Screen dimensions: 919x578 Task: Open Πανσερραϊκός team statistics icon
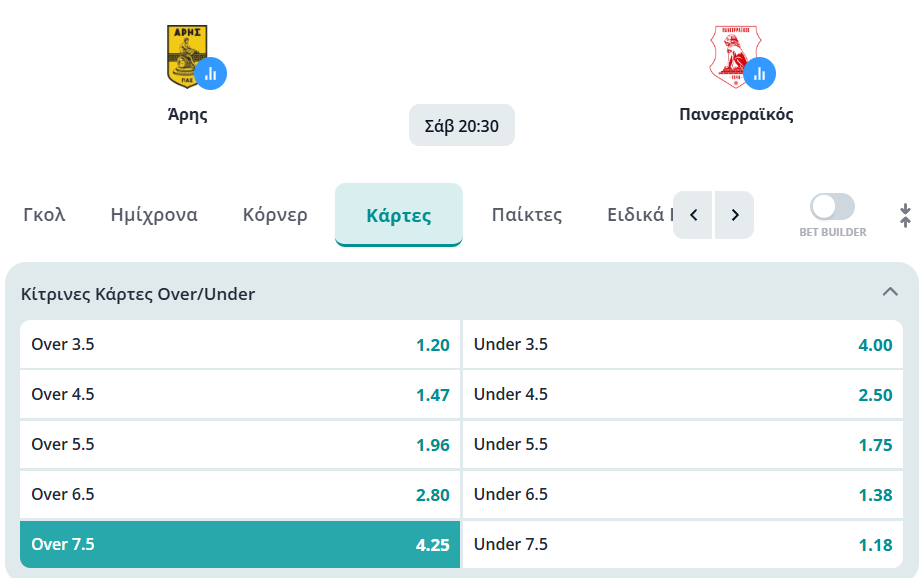coord(760,73)
